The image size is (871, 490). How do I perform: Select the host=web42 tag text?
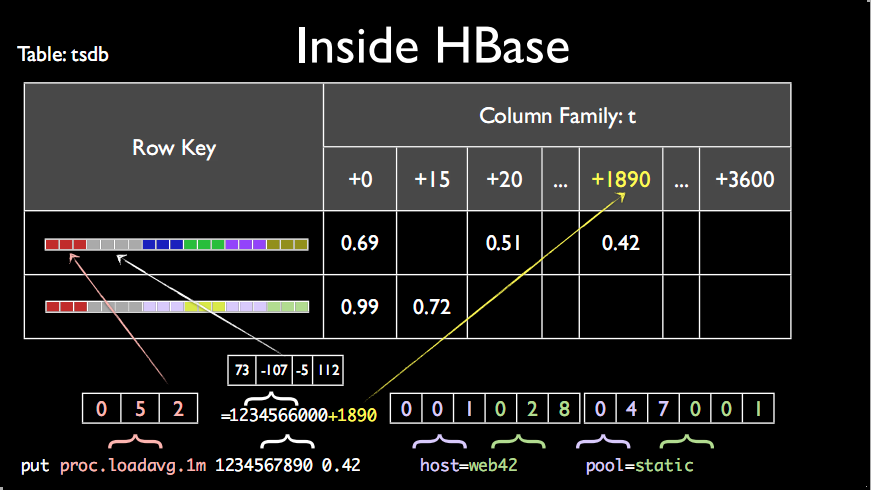[468, 465]
